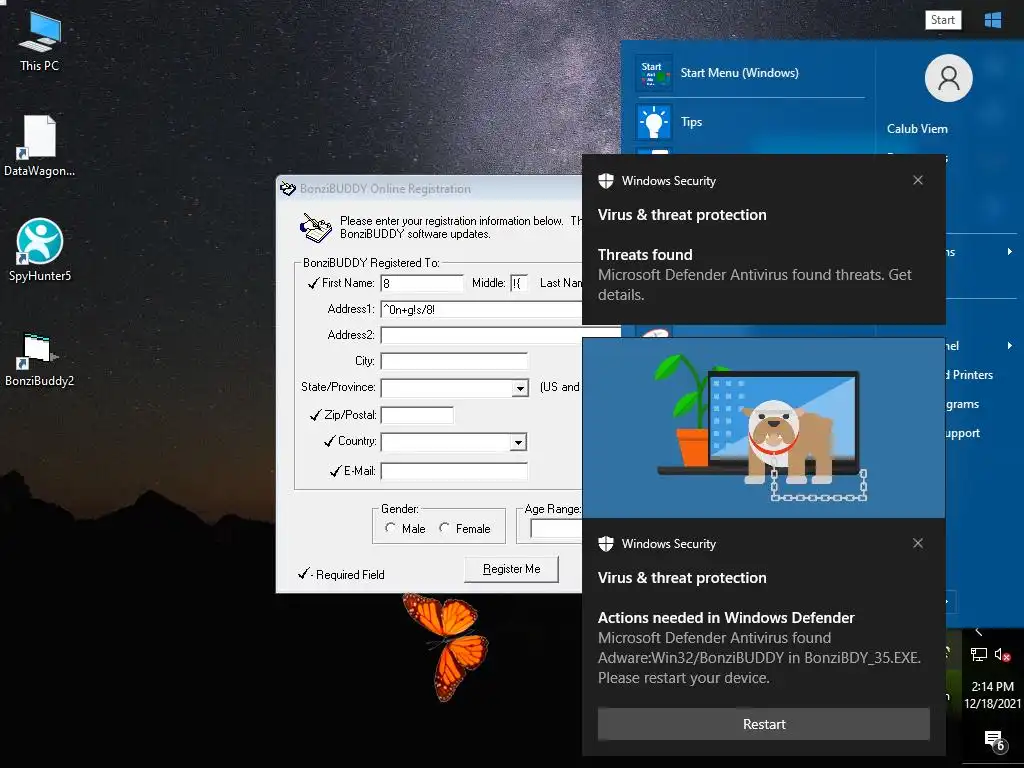Click the registration notepad icon in dialog
Image resolution: width=1024 pixels, height=768 pixels.
click(315, 227)
